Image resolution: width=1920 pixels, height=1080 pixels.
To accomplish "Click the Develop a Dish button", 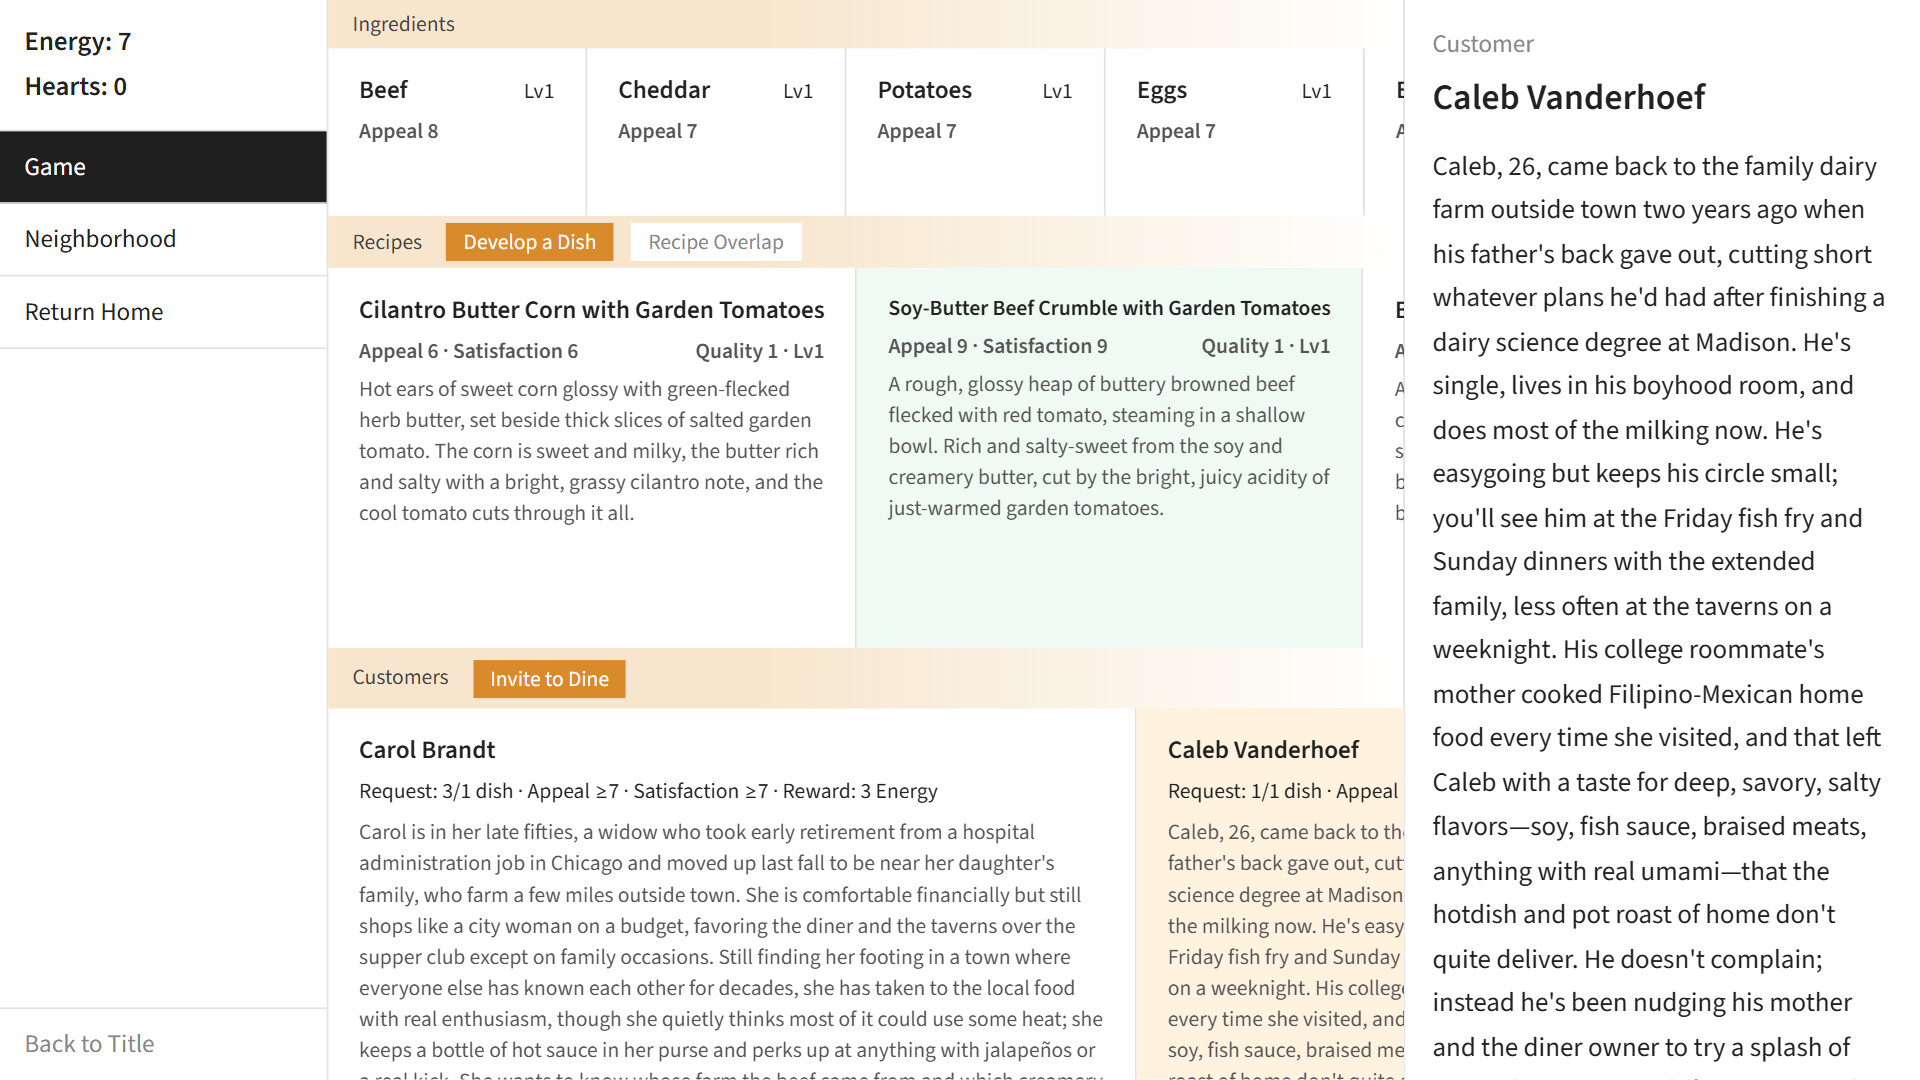I will pyautogui.click(x=529, y=242).
